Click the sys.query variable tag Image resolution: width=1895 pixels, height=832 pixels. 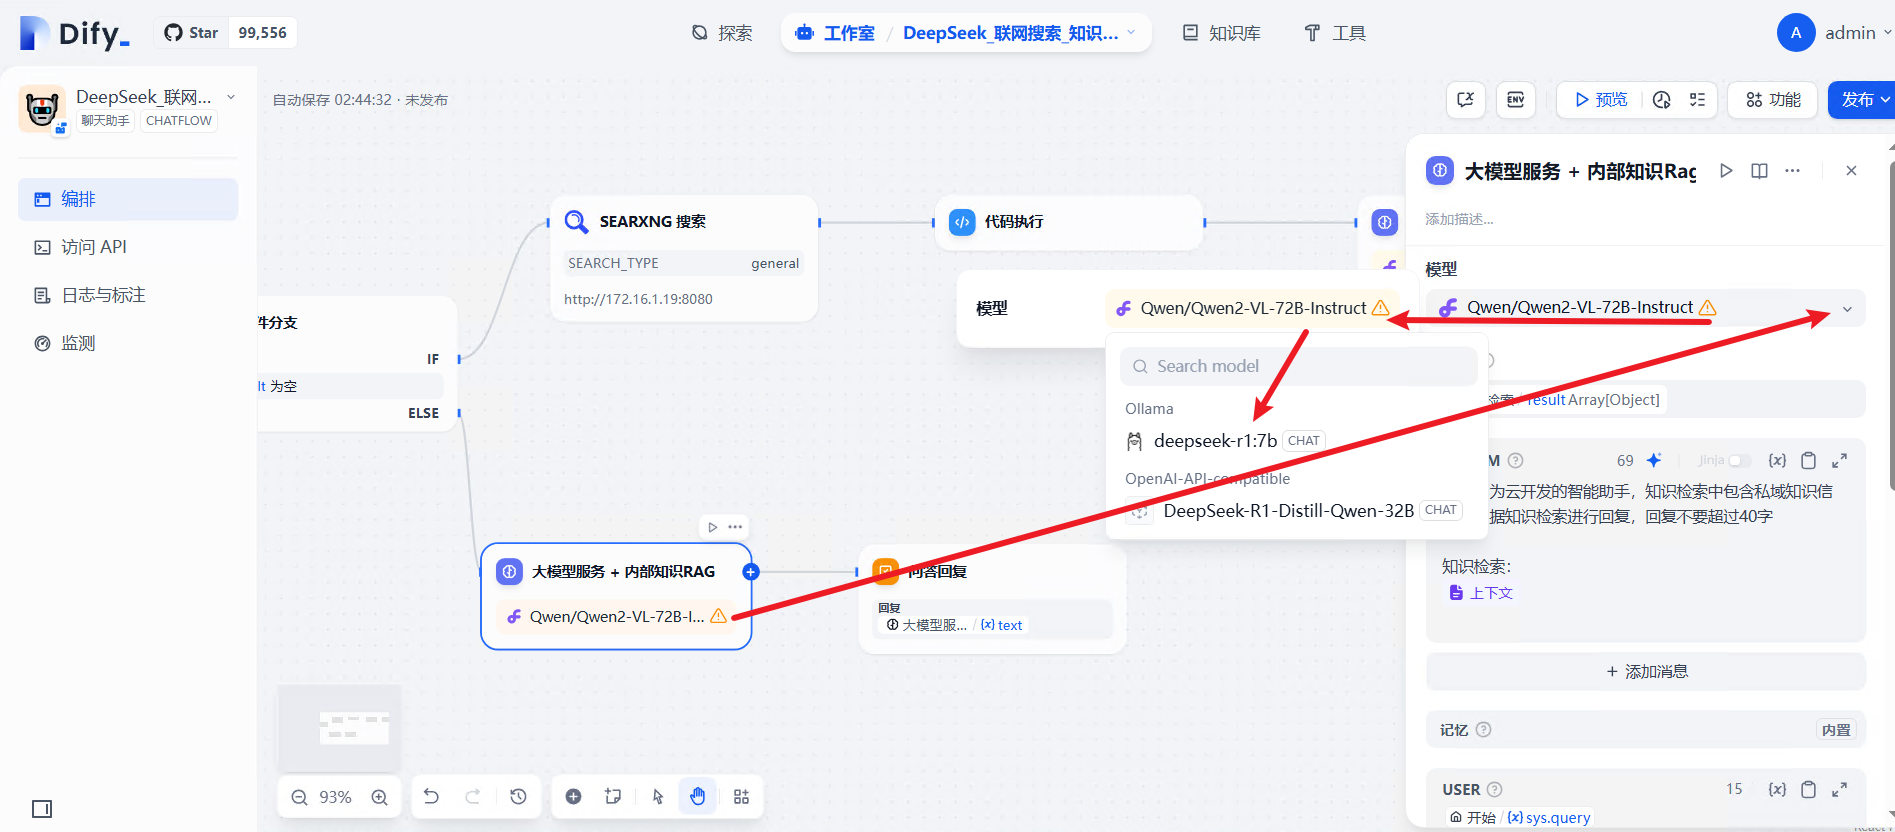click(x=1549, y=818)
